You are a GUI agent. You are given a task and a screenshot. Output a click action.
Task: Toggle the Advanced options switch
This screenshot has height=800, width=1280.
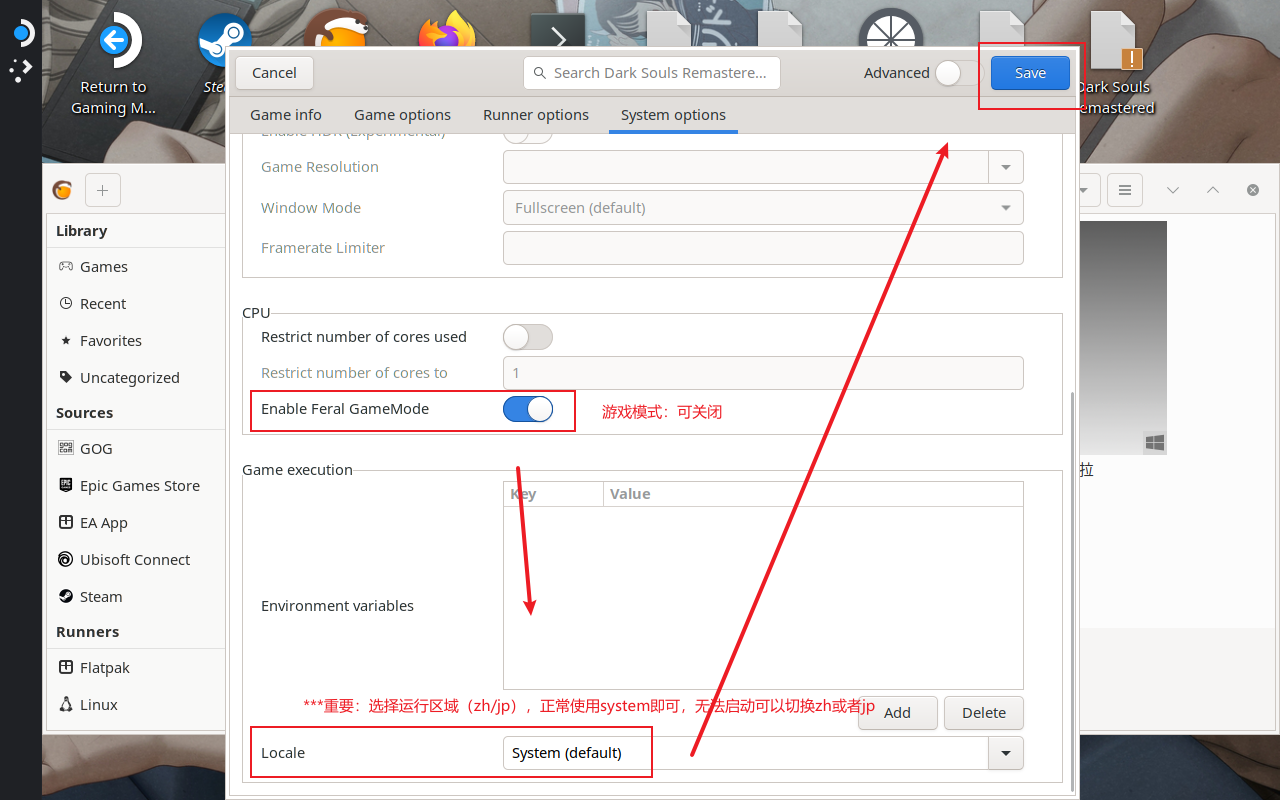tap(954, 73)
